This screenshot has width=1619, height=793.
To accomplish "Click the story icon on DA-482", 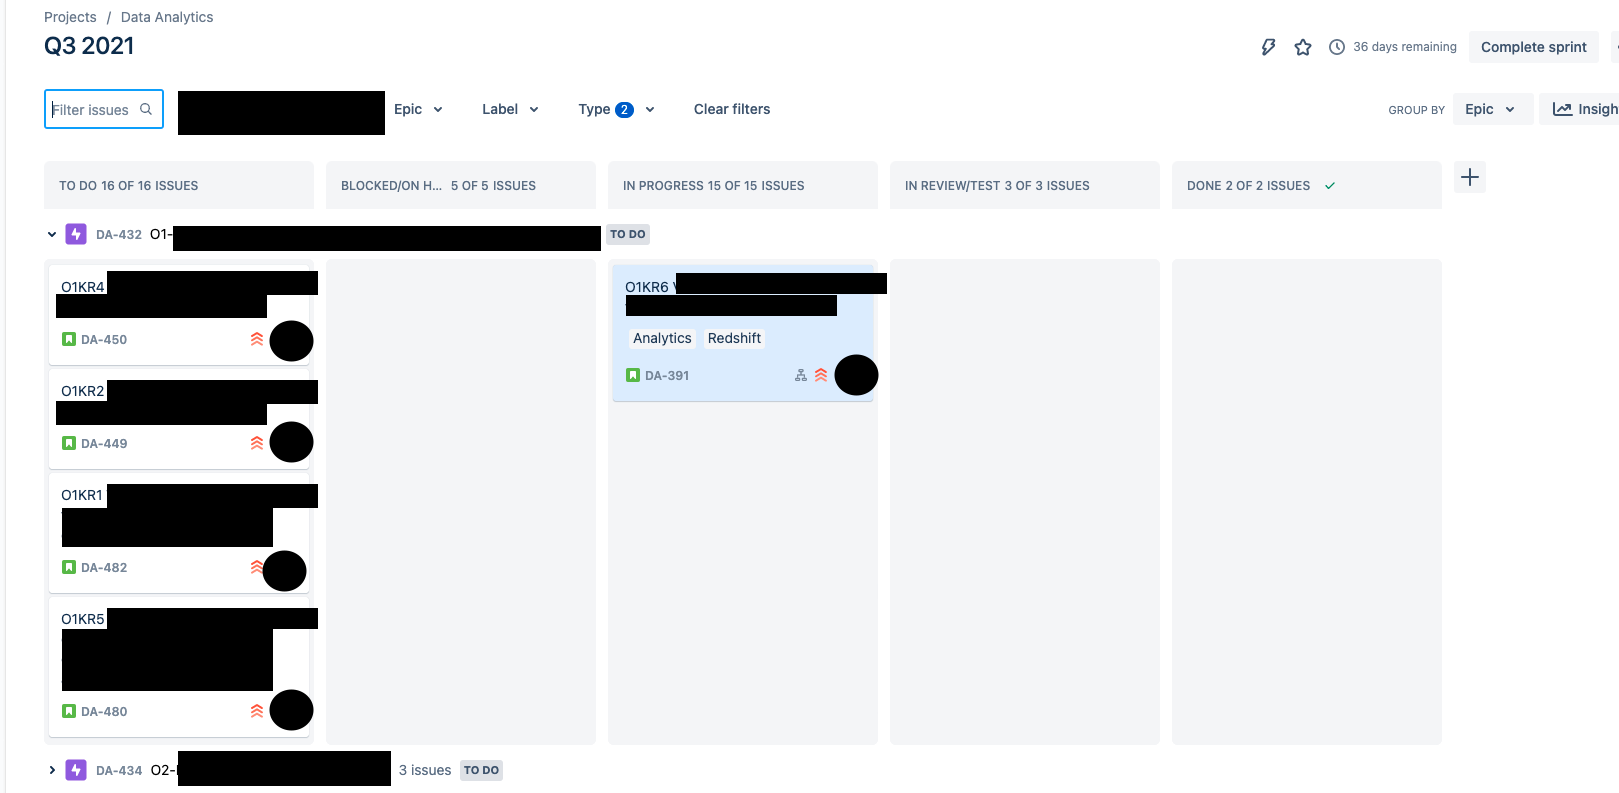I will [x=69, y=567].
